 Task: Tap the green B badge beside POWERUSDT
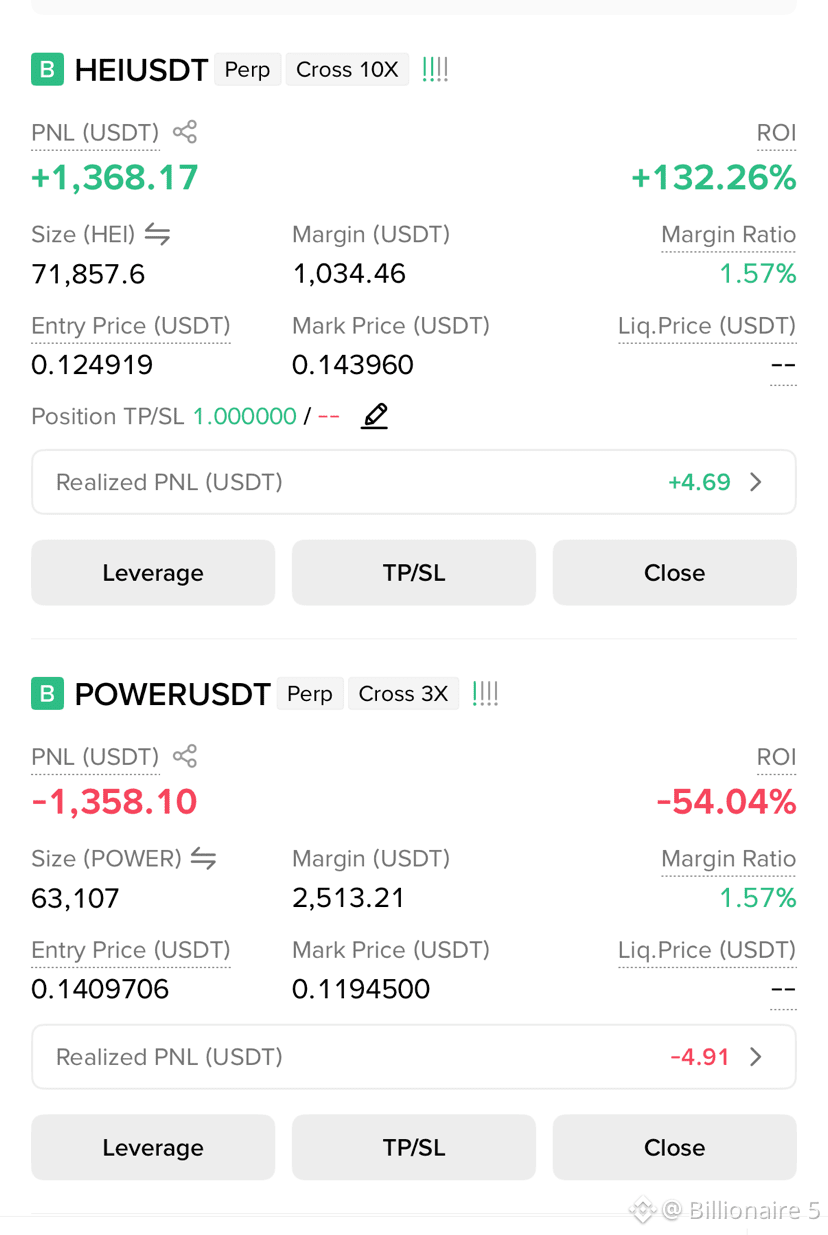pyautogui.click(x=47, y=694)
